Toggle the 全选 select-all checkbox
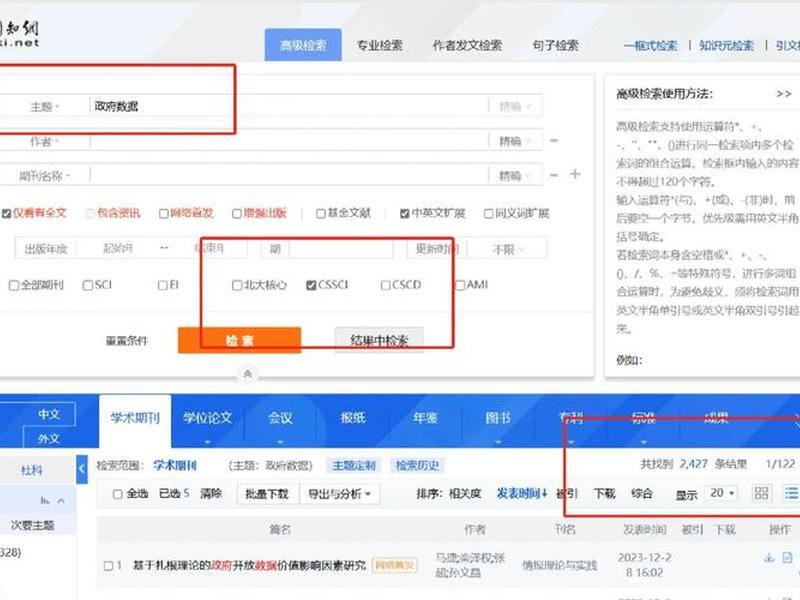The width and height of the screenshot is (800, 600). [117, 494]
